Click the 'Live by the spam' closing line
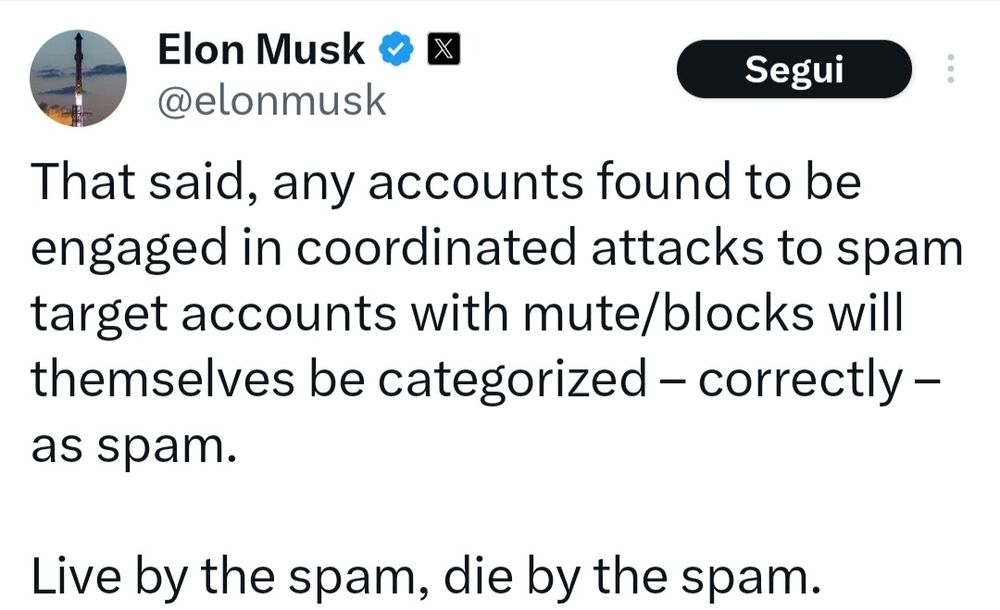 [426, 576]
